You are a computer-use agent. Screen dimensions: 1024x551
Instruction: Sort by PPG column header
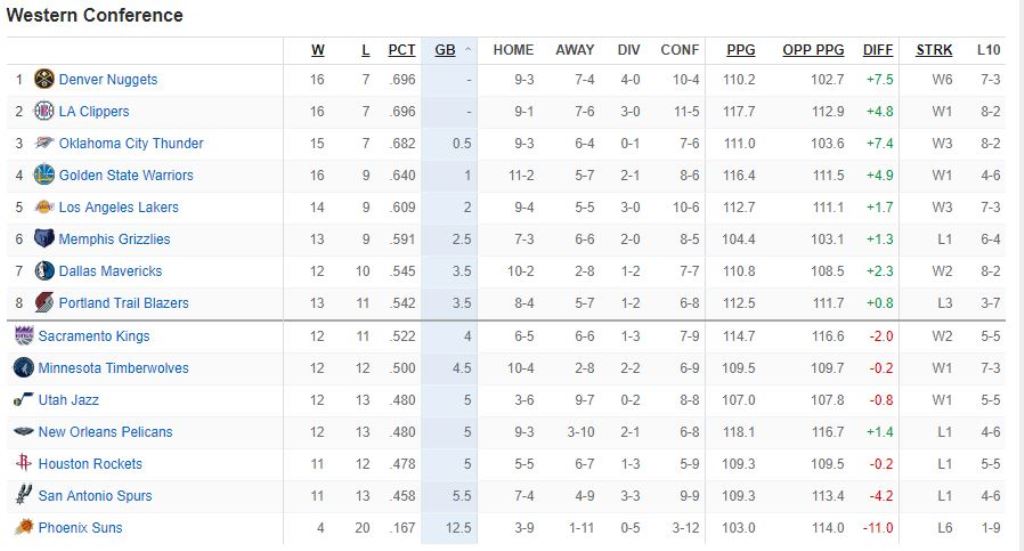coord(741,50)
